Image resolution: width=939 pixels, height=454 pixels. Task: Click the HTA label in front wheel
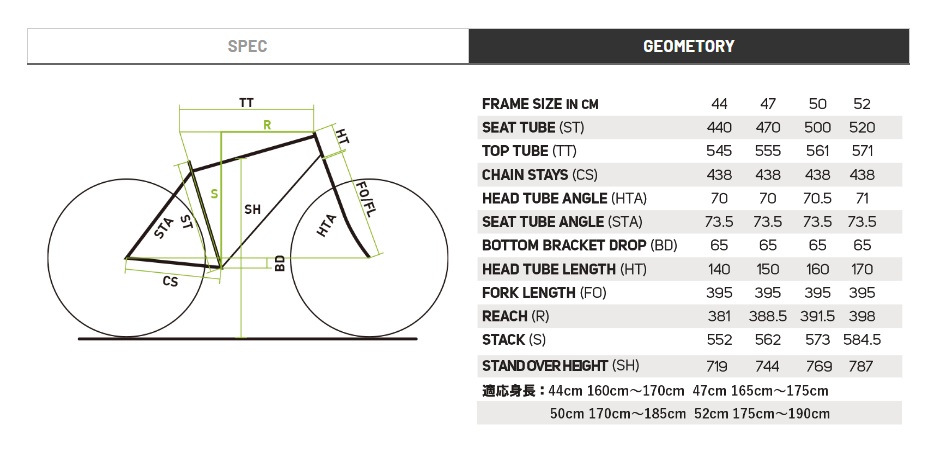(x=326, y=225)
